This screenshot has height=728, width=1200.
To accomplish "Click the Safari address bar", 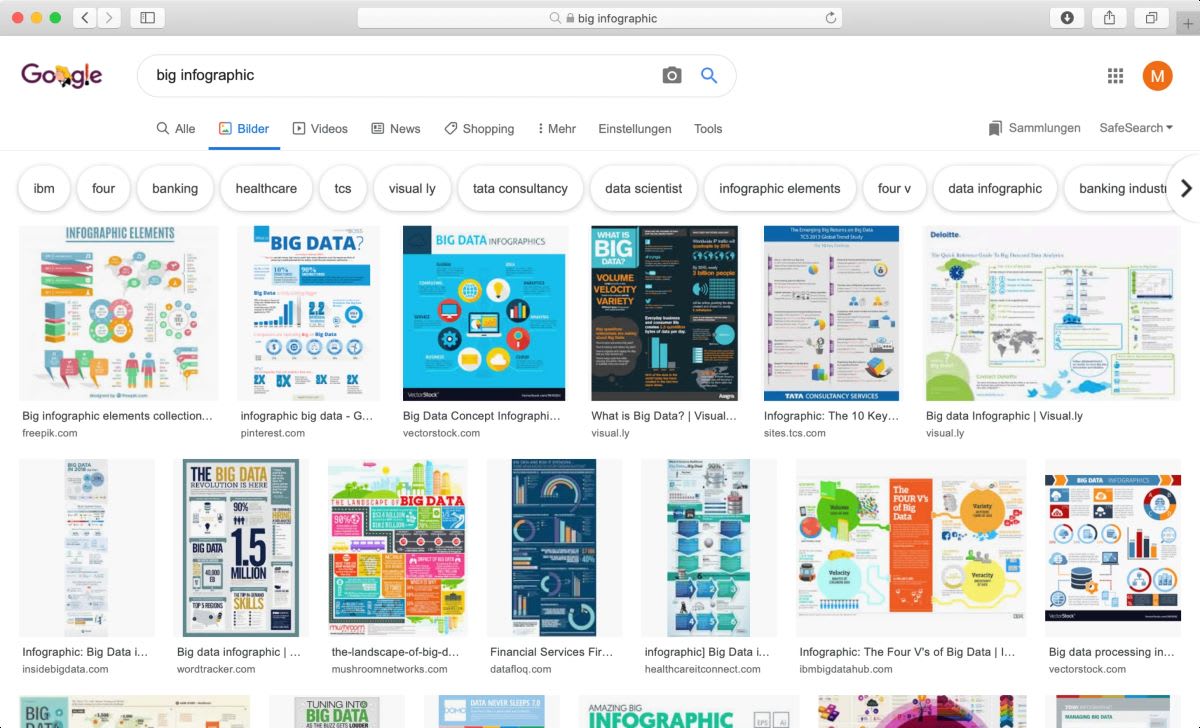I will tap(600, 18).
